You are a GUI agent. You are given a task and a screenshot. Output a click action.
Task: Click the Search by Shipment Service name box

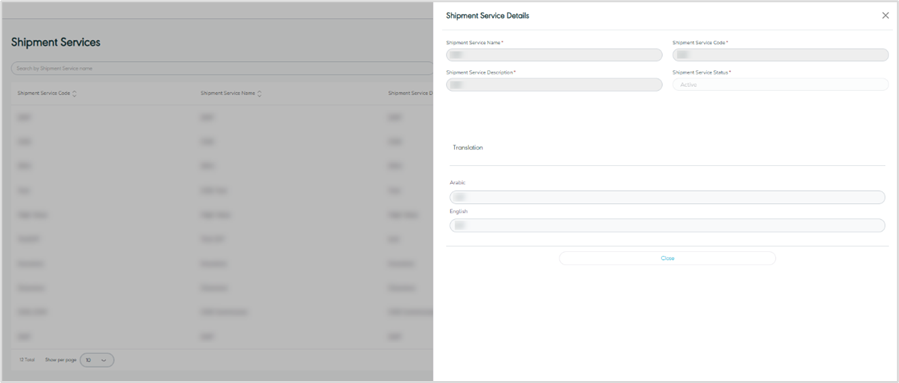click(x=222, y=68)
